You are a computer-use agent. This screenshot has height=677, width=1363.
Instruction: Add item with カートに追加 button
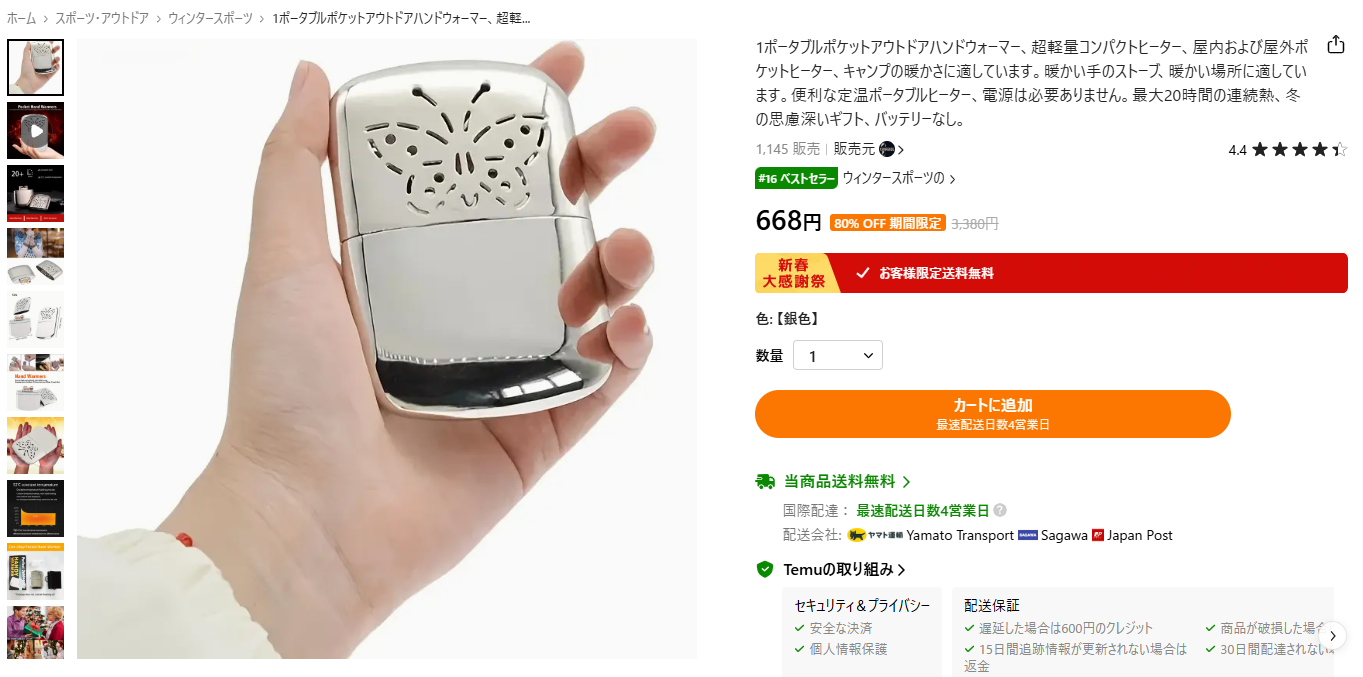[993, 414]
